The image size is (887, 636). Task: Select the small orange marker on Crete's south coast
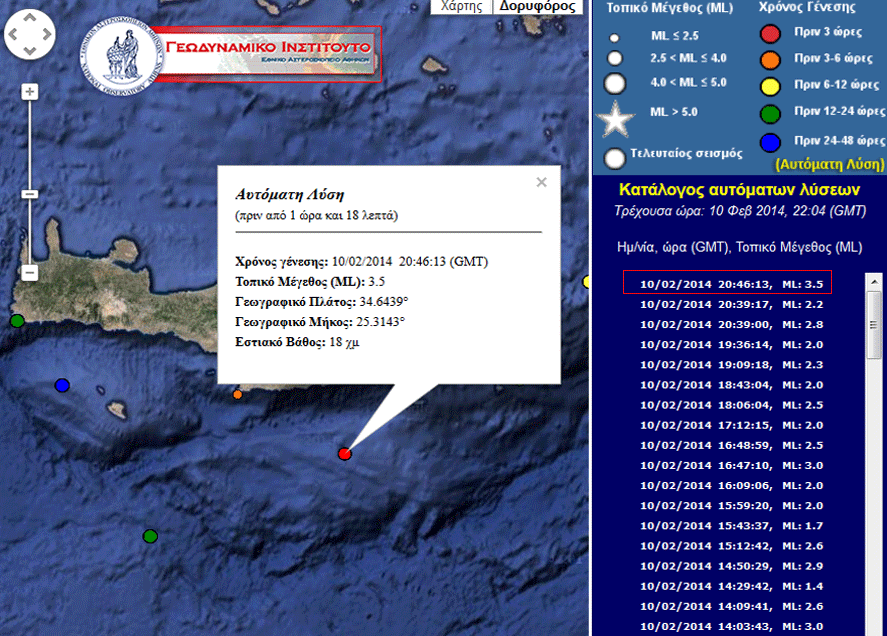238,394
